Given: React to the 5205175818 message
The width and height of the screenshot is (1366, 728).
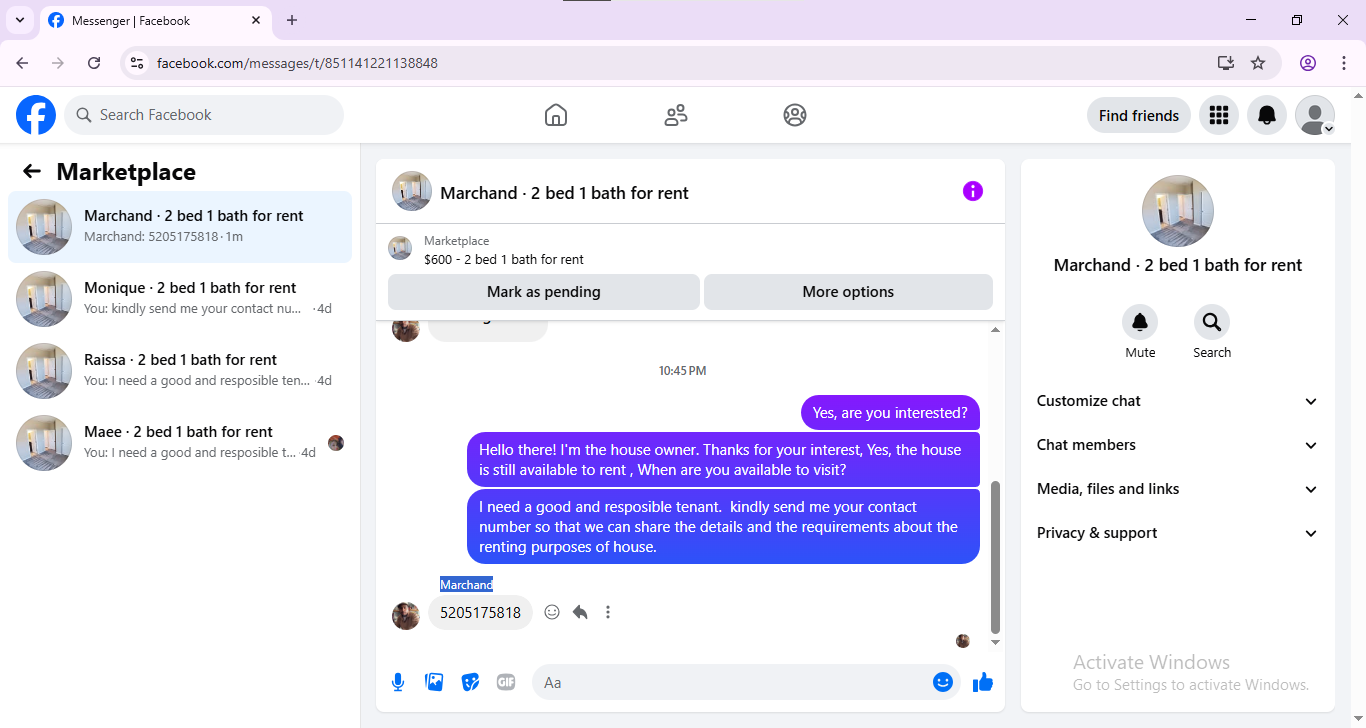Looking at the screenshot, I should pos(552,612).
